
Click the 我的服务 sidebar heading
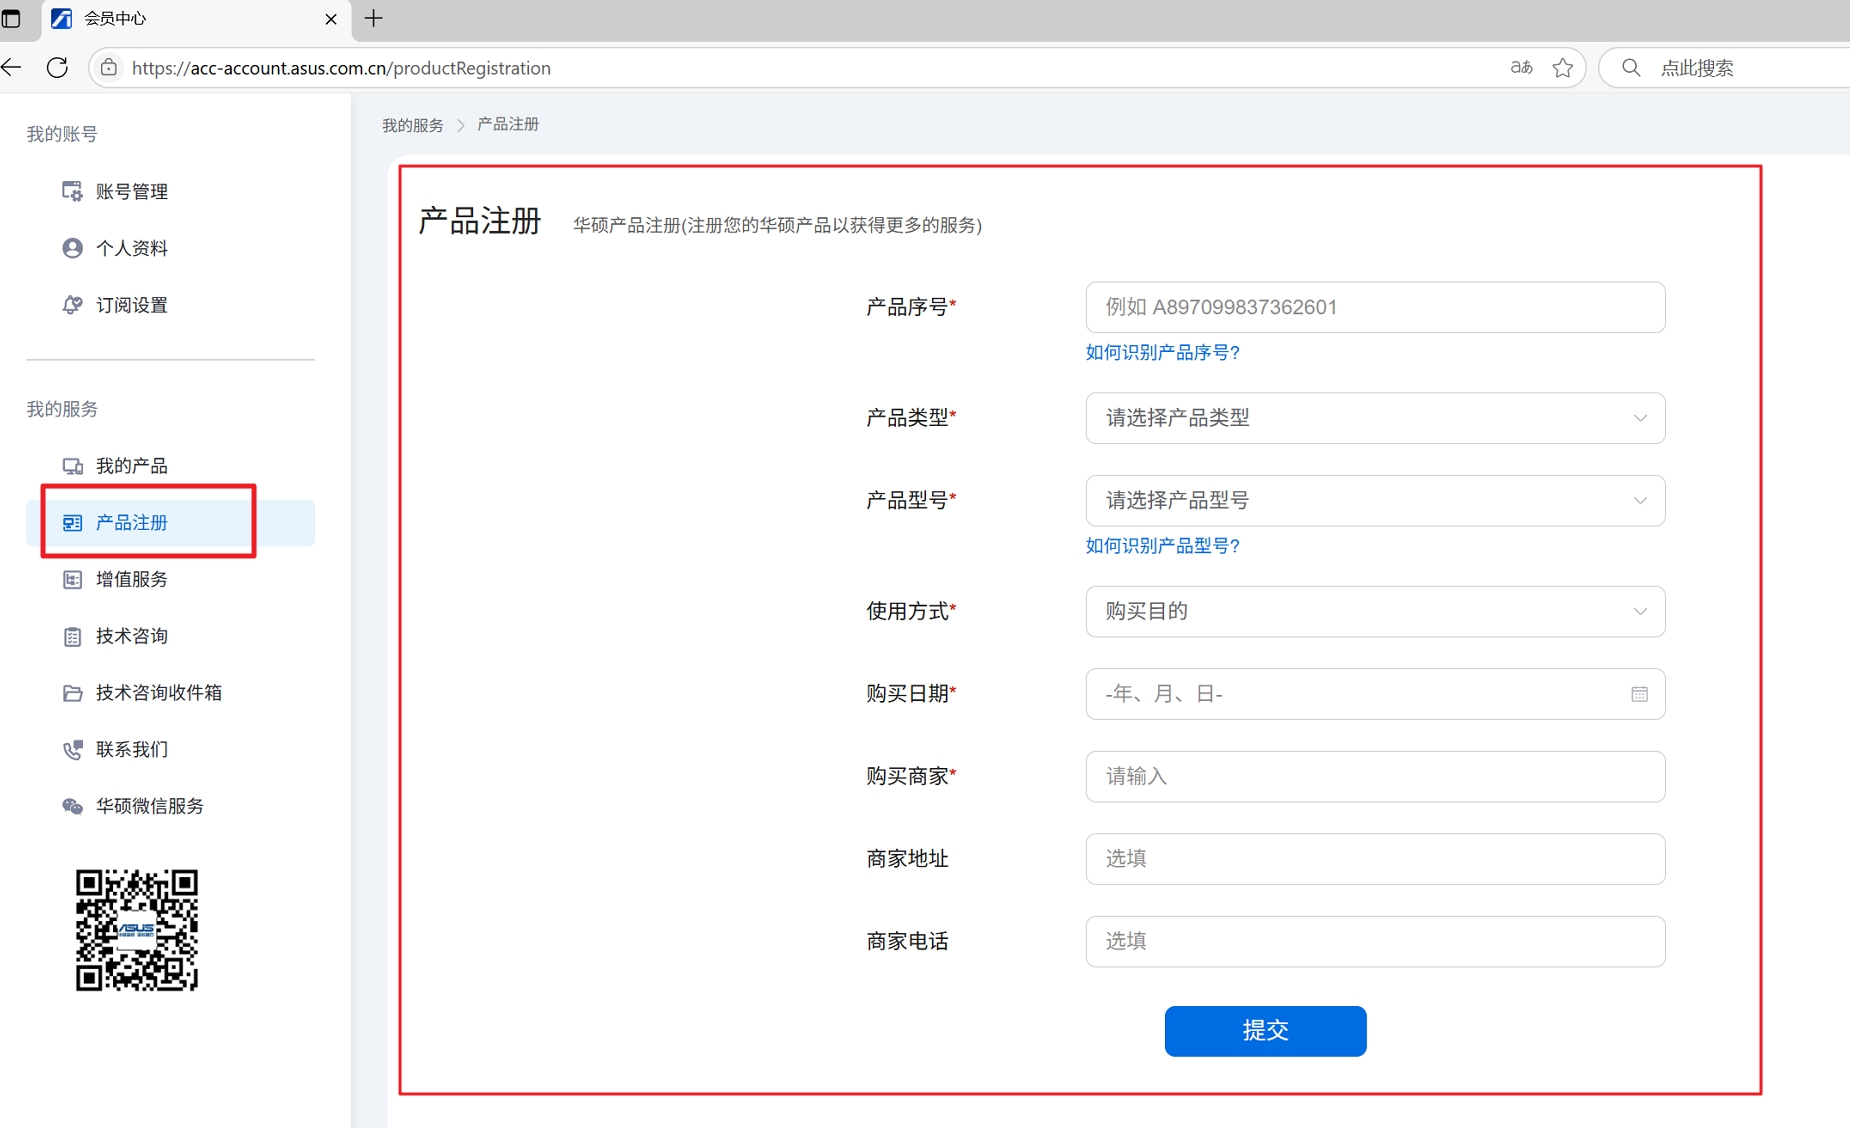[62, 409]
